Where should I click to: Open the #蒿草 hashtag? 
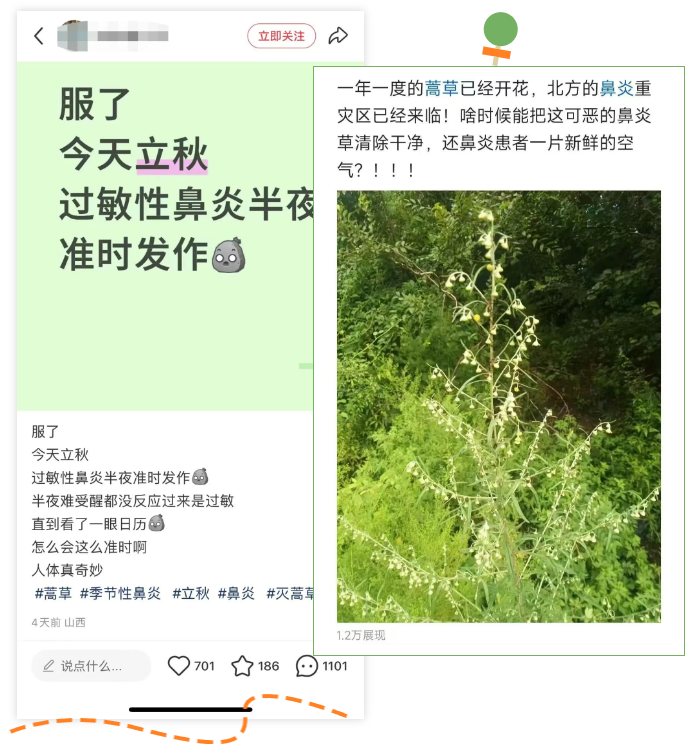coord(53,593)
